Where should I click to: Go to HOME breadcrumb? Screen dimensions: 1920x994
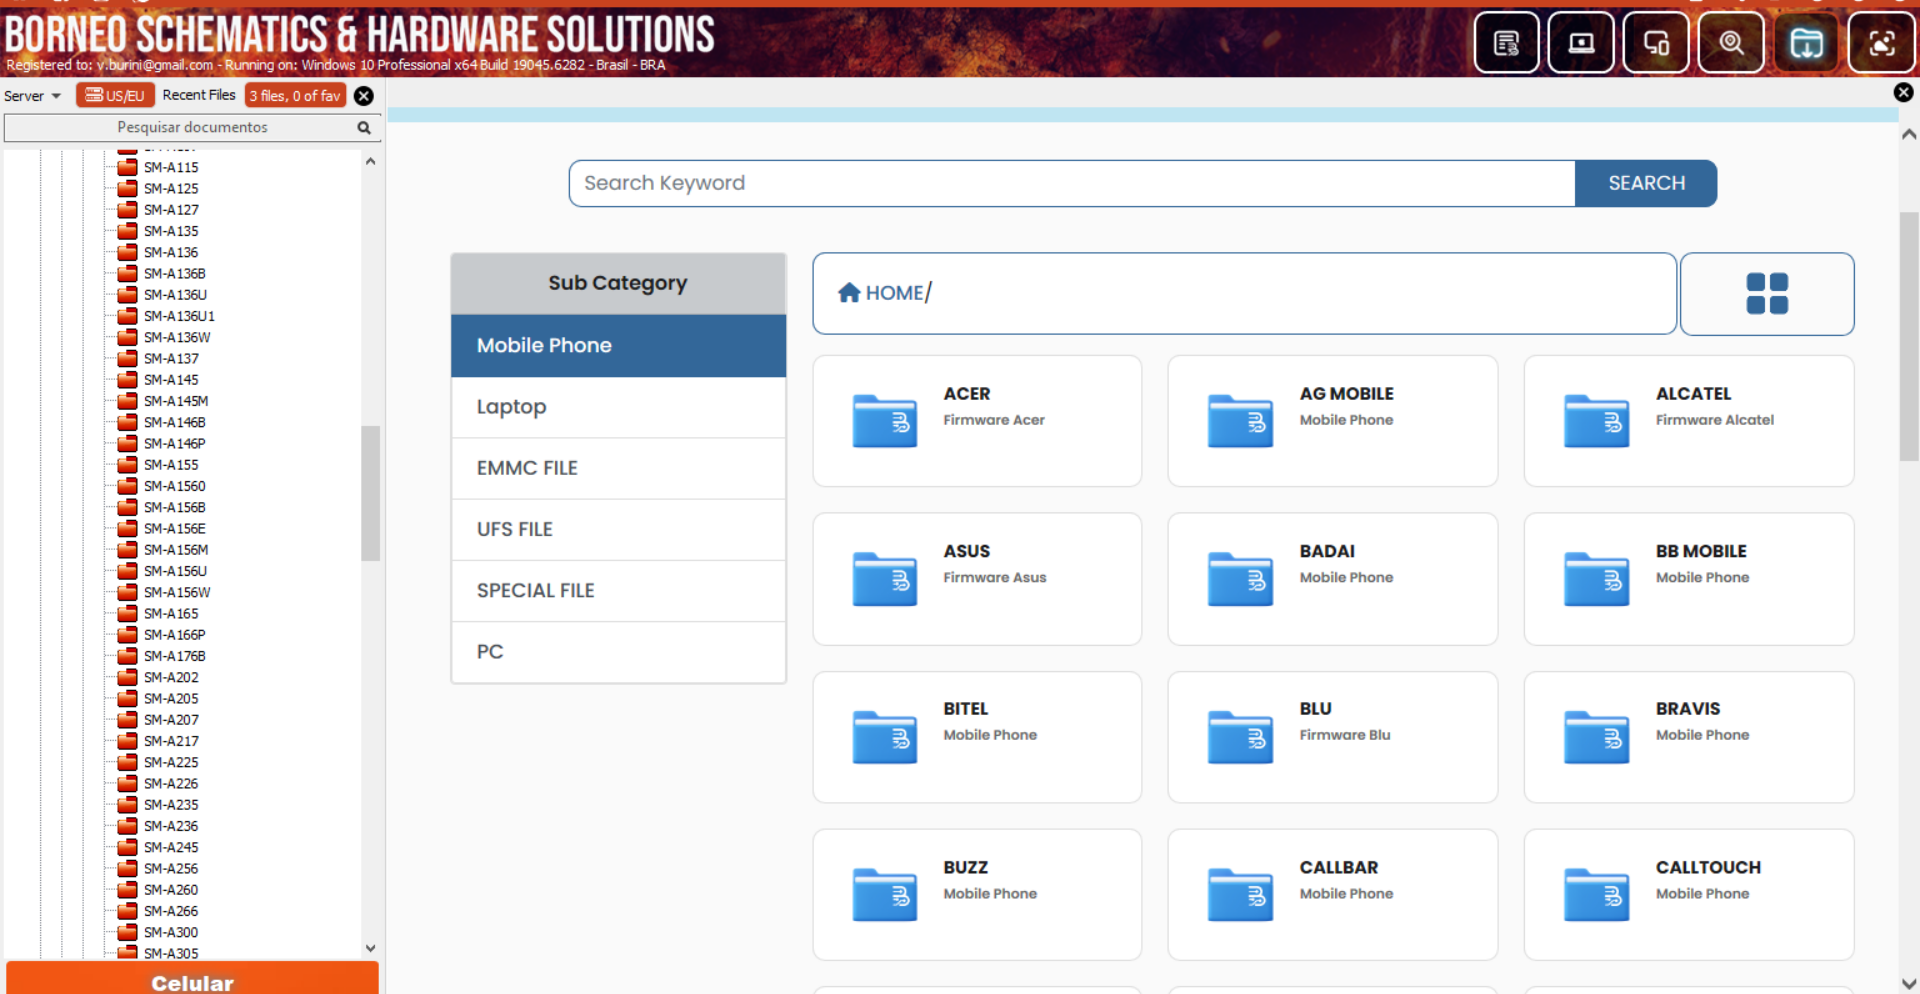[884, 293]
